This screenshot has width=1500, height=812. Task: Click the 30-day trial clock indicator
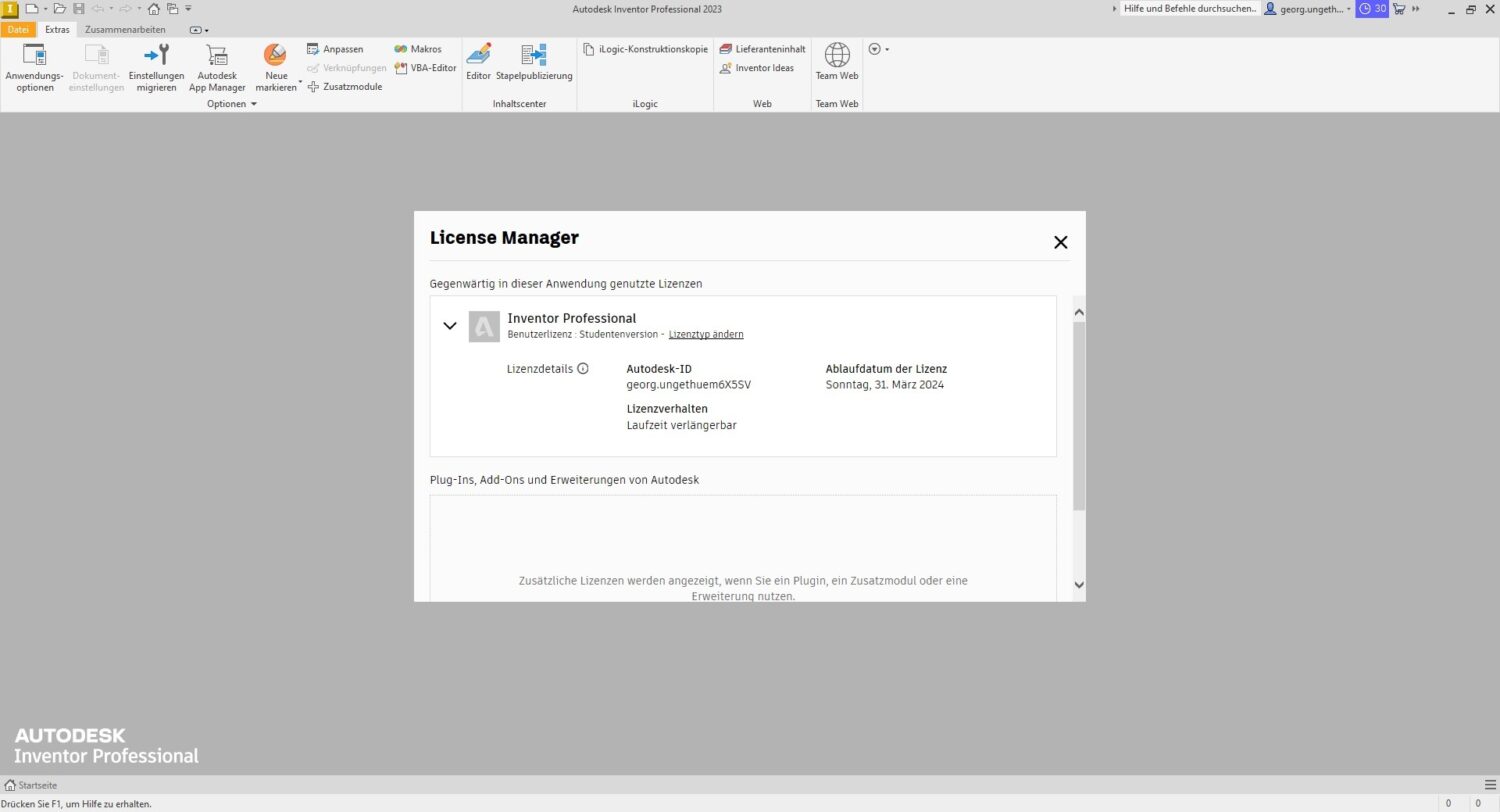[x=1371, y=9]
